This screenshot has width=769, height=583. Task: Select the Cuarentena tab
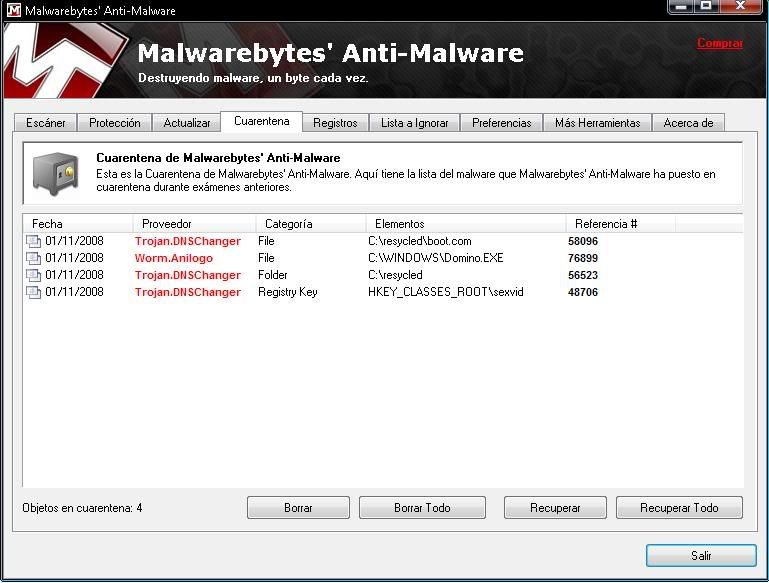pos(262,121)
